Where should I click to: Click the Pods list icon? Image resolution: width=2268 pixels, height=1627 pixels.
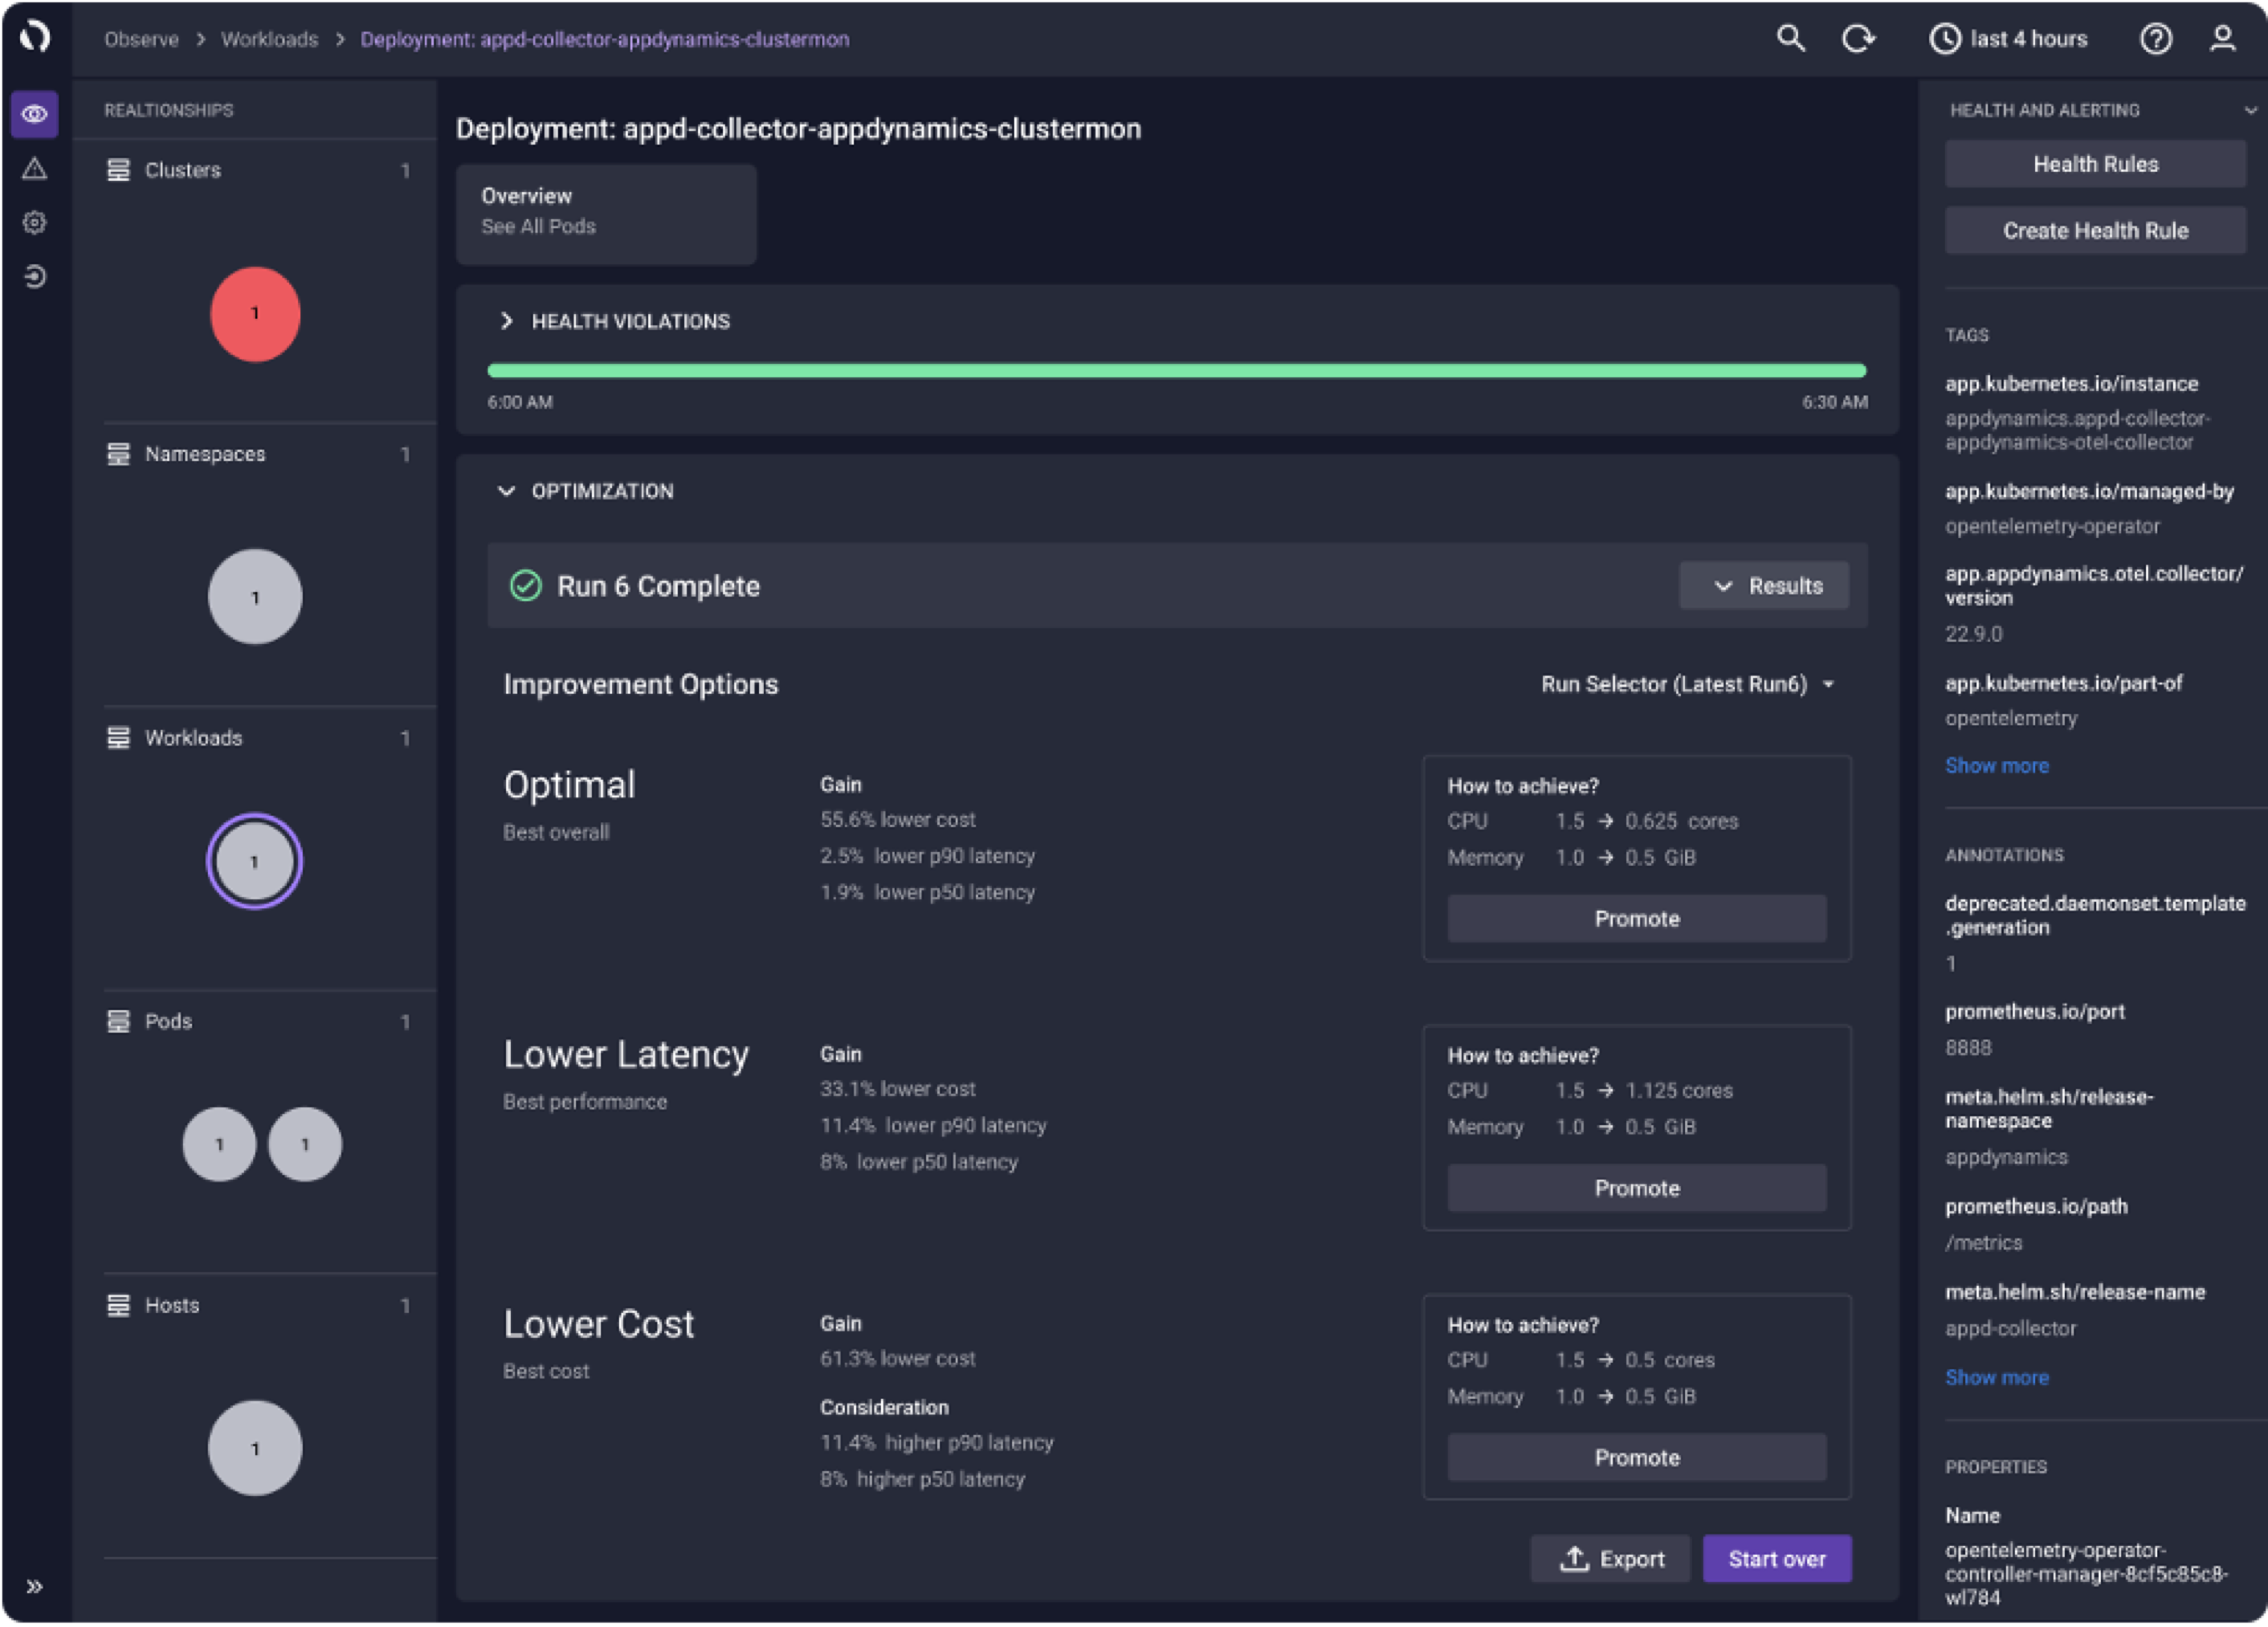(x=118, y=1021)
